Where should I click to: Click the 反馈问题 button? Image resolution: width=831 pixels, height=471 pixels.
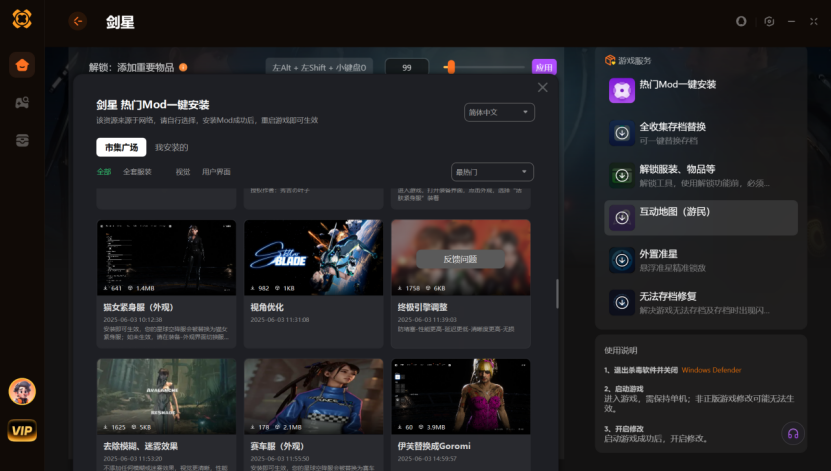coord(460,259)
